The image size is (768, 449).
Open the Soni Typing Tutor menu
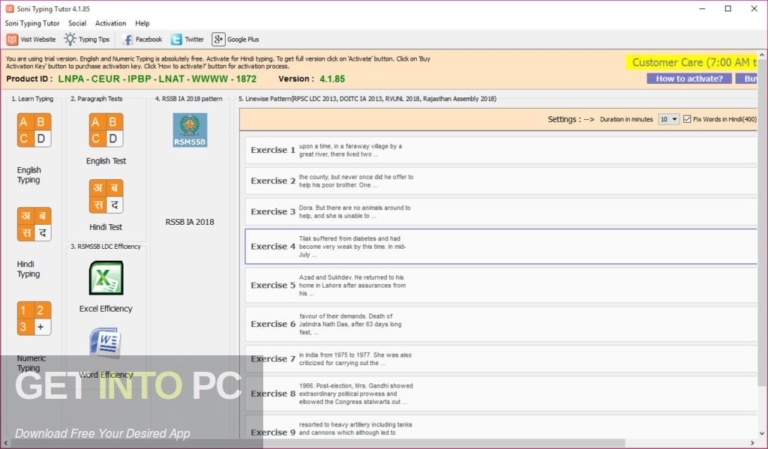[x=32, y=23]
